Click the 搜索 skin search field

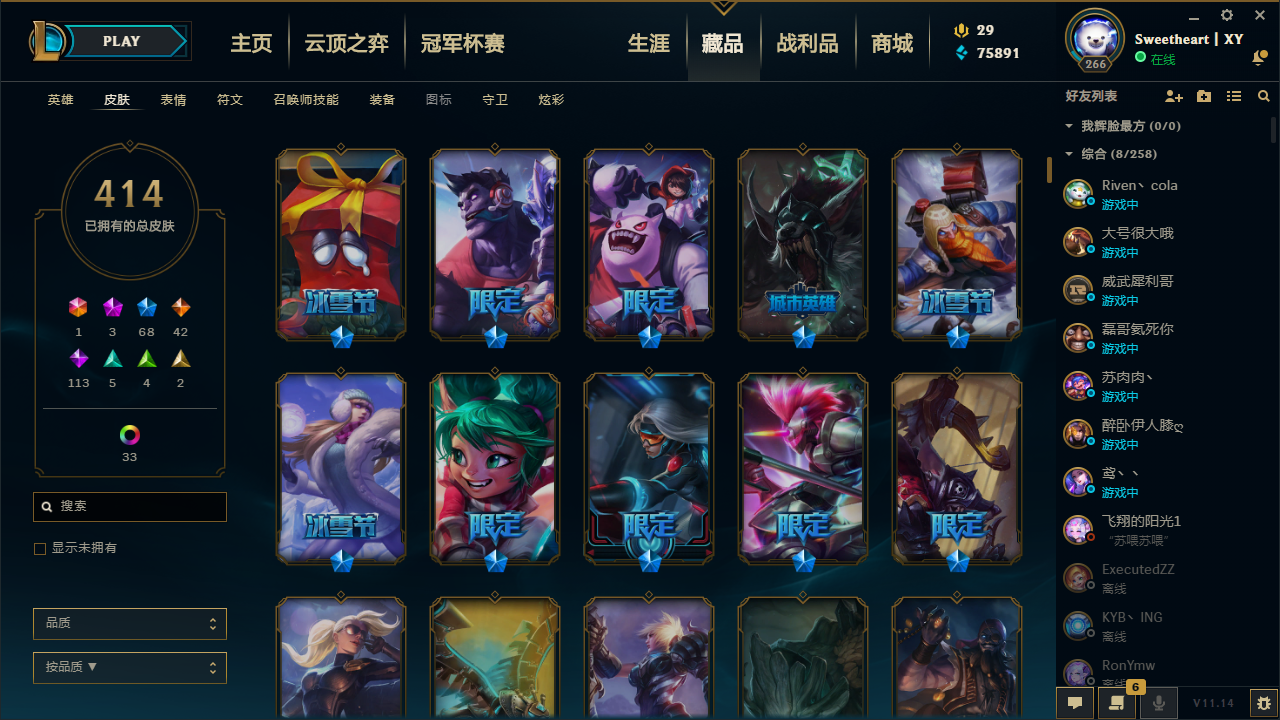130,507
